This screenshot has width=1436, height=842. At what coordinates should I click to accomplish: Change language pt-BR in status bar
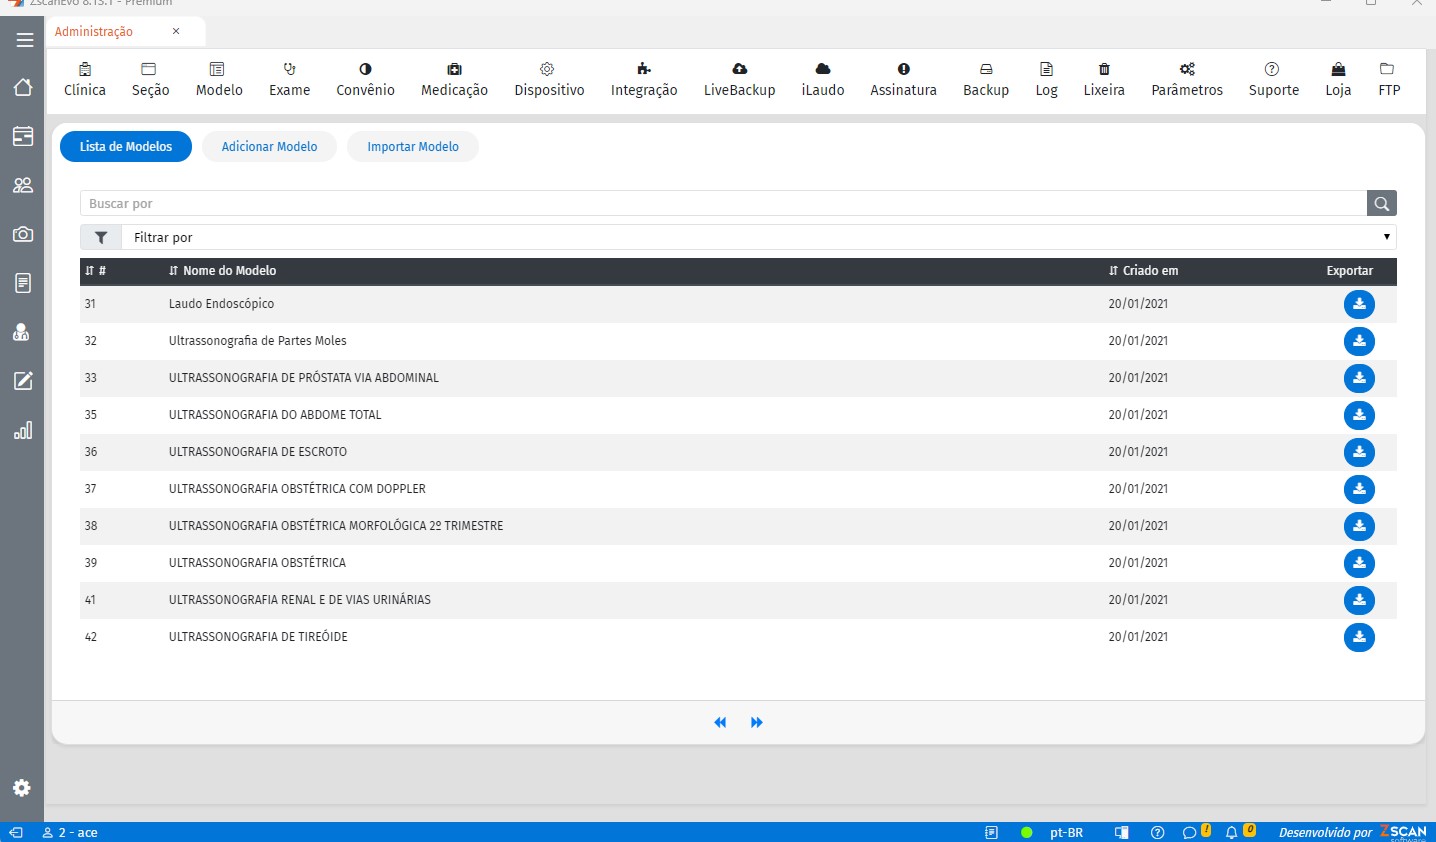1066,832
